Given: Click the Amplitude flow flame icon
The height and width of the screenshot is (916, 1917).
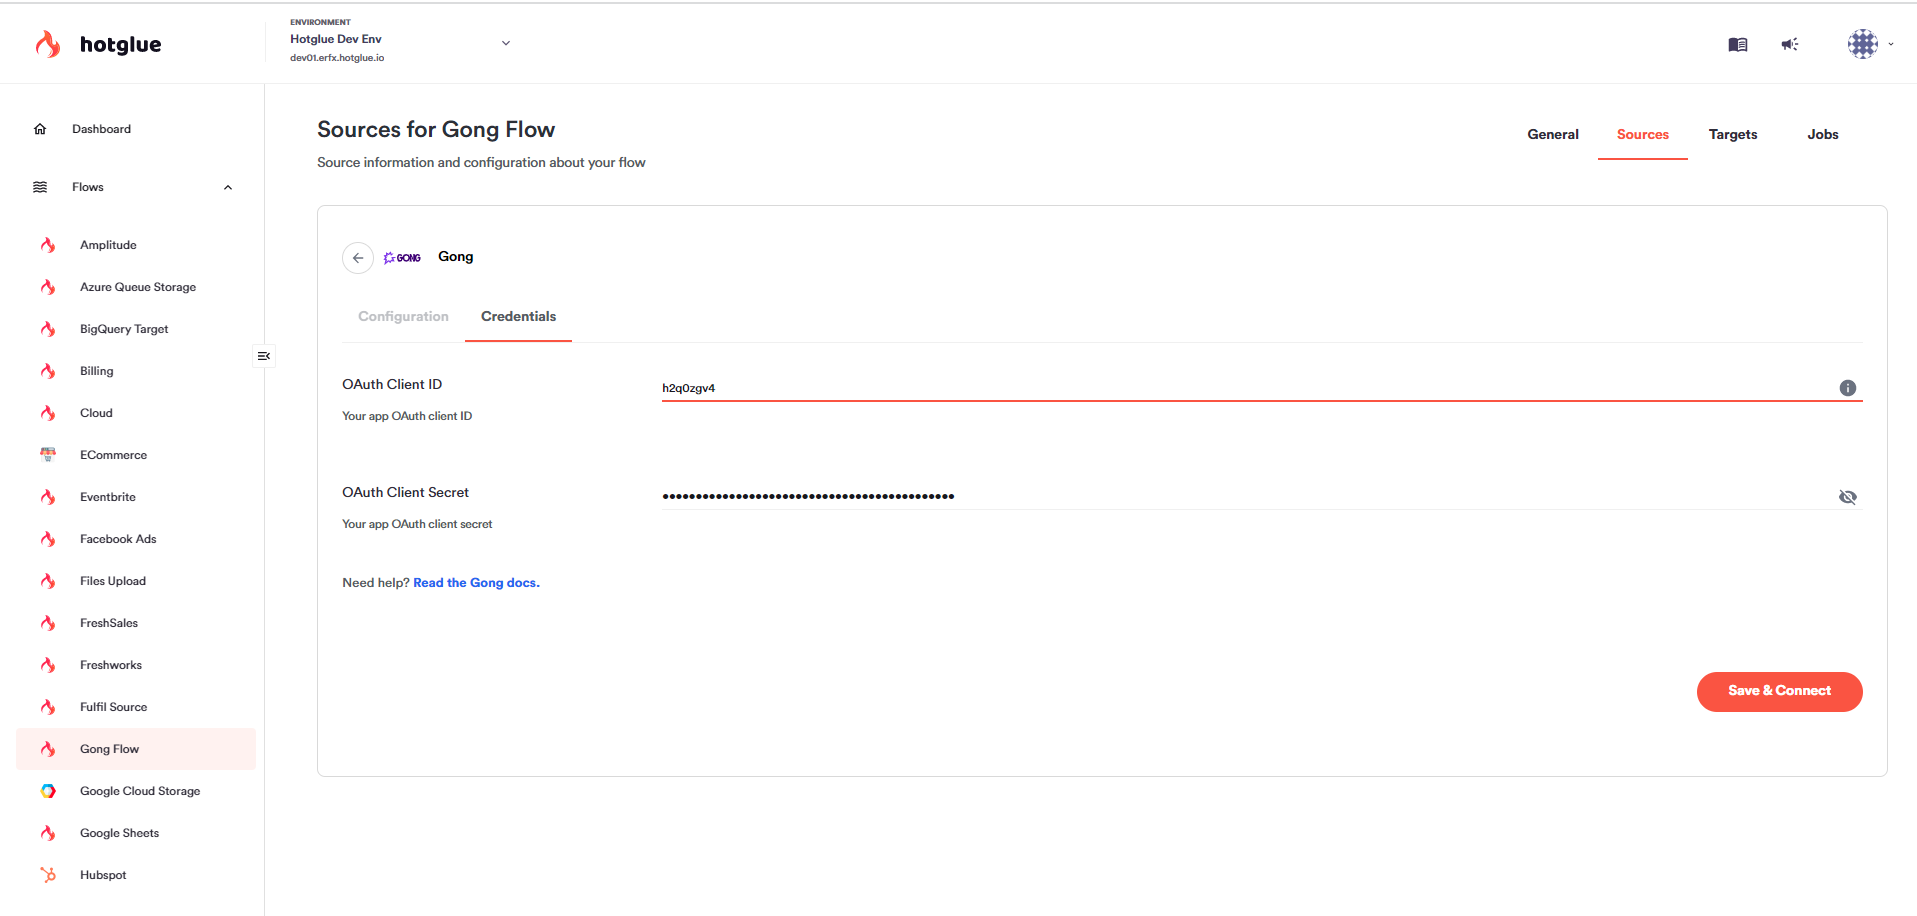Looking at the screenshot, I should pyautogui.click(x=48, y=245).
